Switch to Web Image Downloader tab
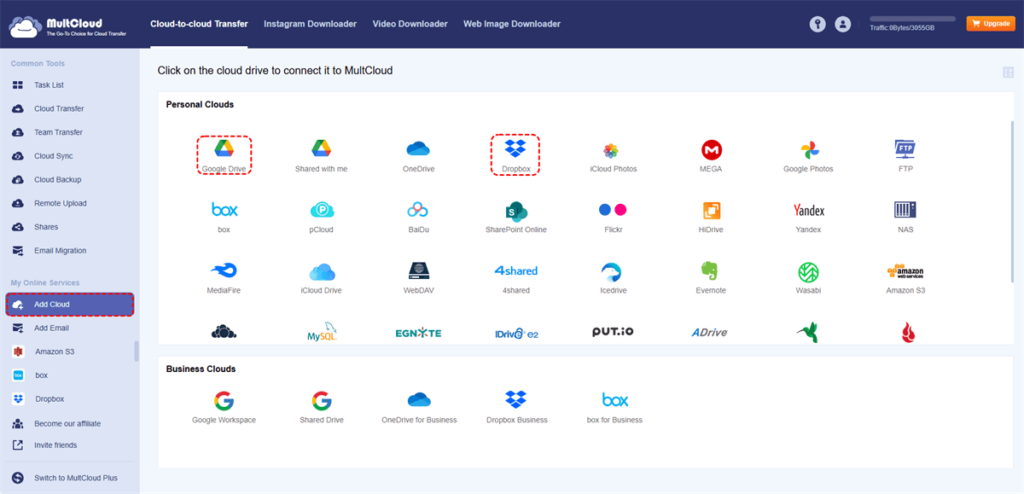Viewport: 1024px width, 494px height. 512,24
